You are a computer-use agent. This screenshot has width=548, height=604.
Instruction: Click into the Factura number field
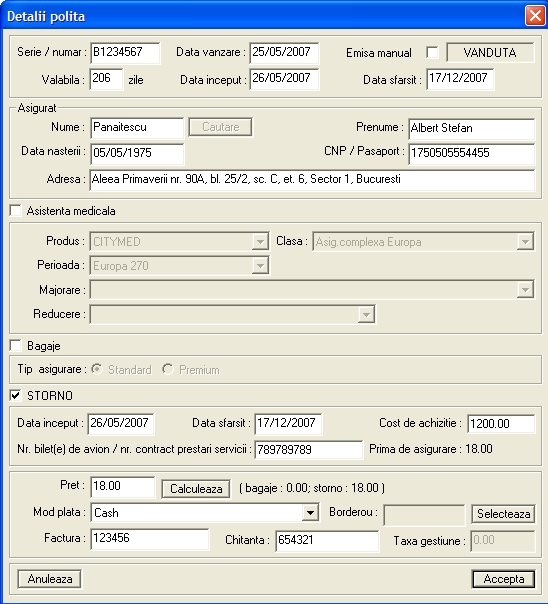(x=150, y=539)
